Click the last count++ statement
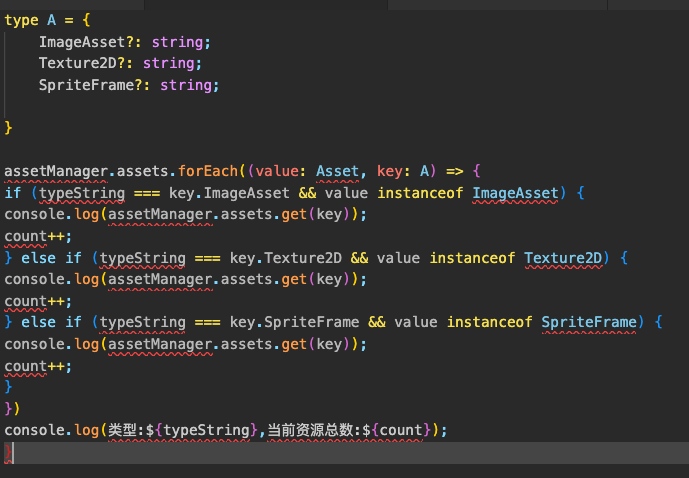The width and height of the screenshot is (689, 478). click(x=26, y=366)
